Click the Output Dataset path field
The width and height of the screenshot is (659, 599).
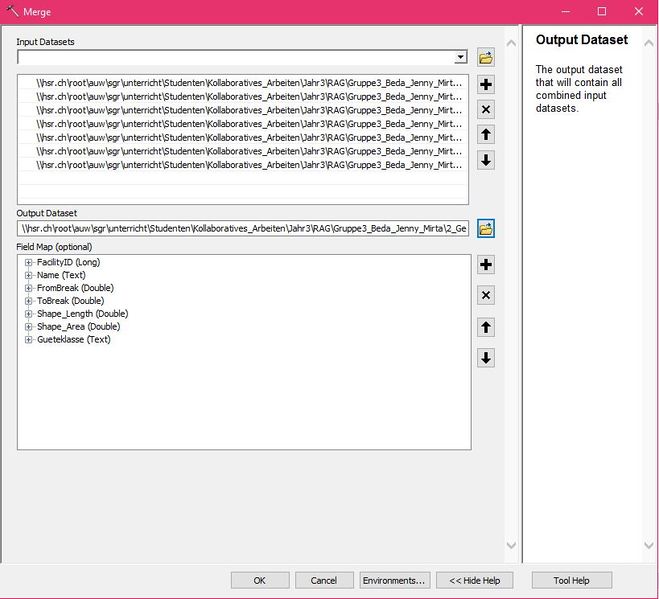(243, 228)
